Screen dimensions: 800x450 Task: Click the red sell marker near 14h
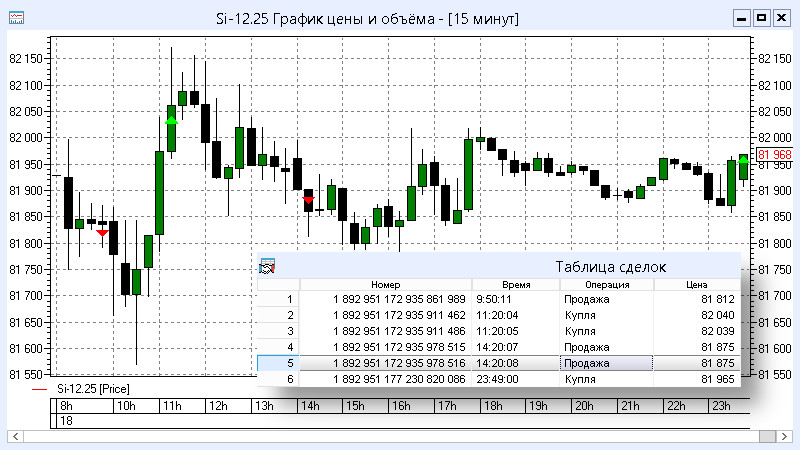(x=308, y=200)
